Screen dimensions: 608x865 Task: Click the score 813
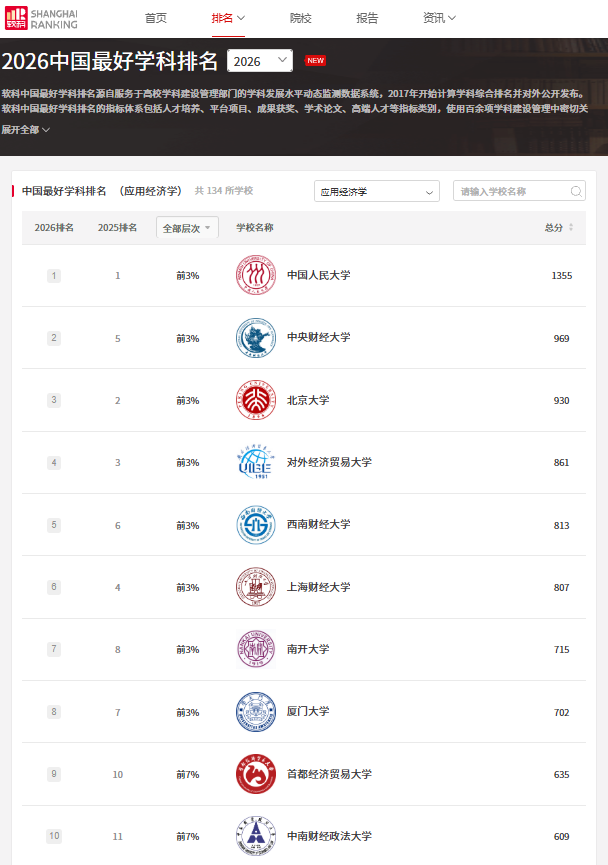[562, 525]
